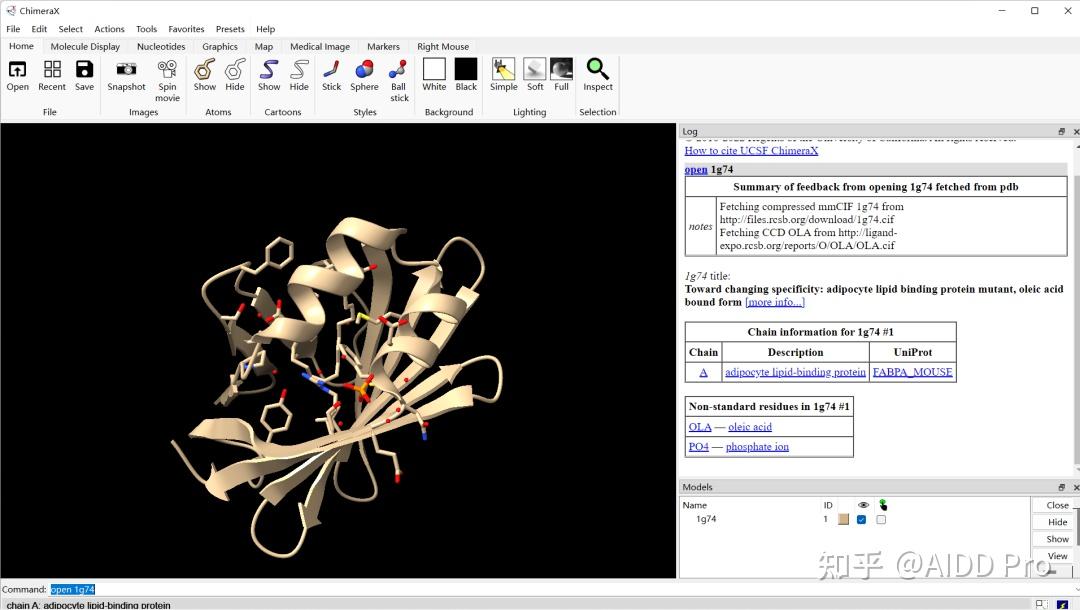Viewport: 1080px width, 610px height.
Task: Select the Inspect selection tool
Action: point(598,70)
